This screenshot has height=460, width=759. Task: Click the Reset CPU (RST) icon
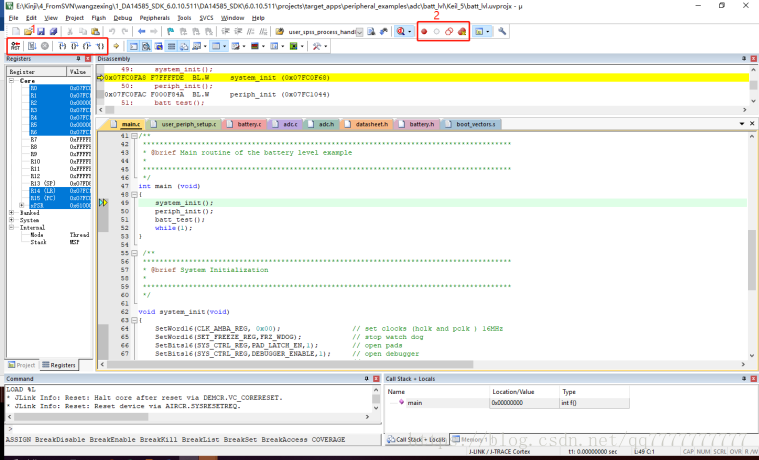click(x=15, y=46)
